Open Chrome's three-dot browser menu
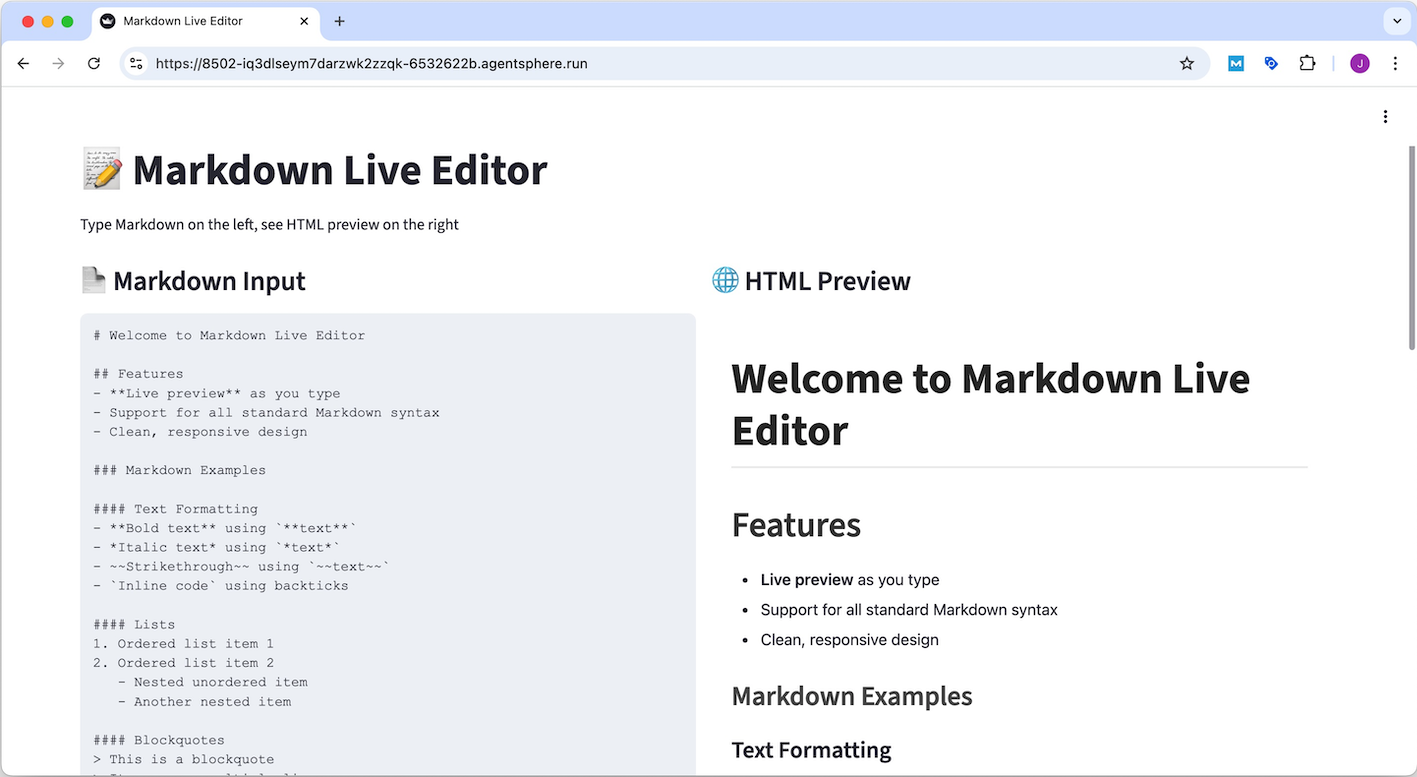This screenshot has height=777, width=1417. point(1396,63)
